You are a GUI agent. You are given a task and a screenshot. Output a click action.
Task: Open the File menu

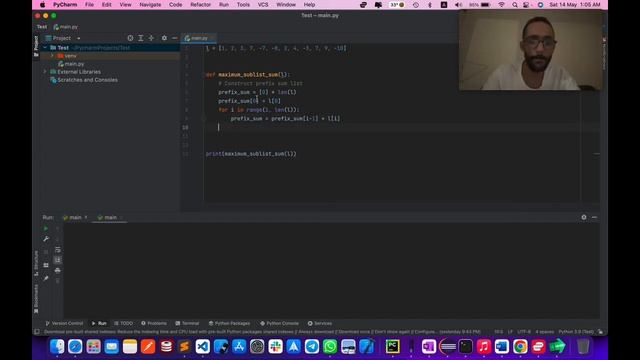point(89,5)
